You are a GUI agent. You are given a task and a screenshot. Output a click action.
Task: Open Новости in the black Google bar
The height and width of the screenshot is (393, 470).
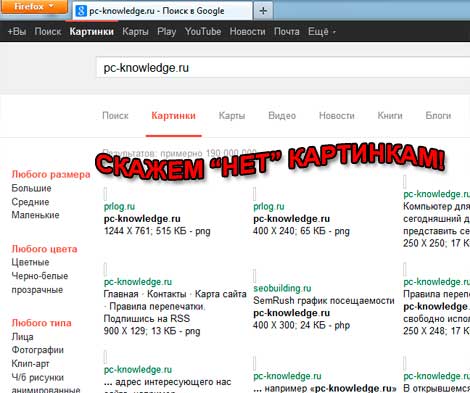point(248,32)
